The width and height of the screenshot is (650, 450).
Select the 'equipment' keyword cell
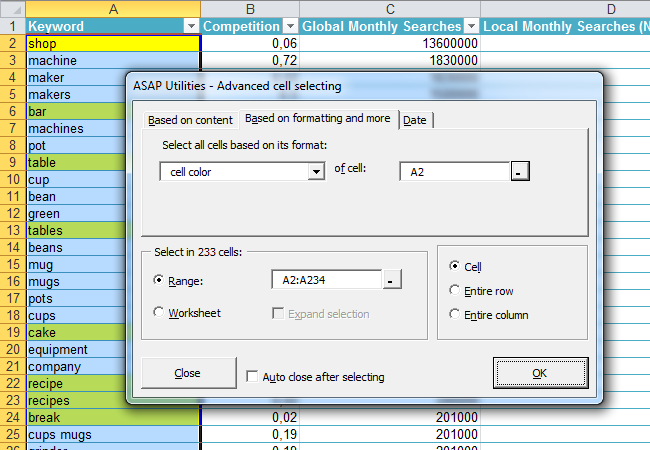(77, 349)
